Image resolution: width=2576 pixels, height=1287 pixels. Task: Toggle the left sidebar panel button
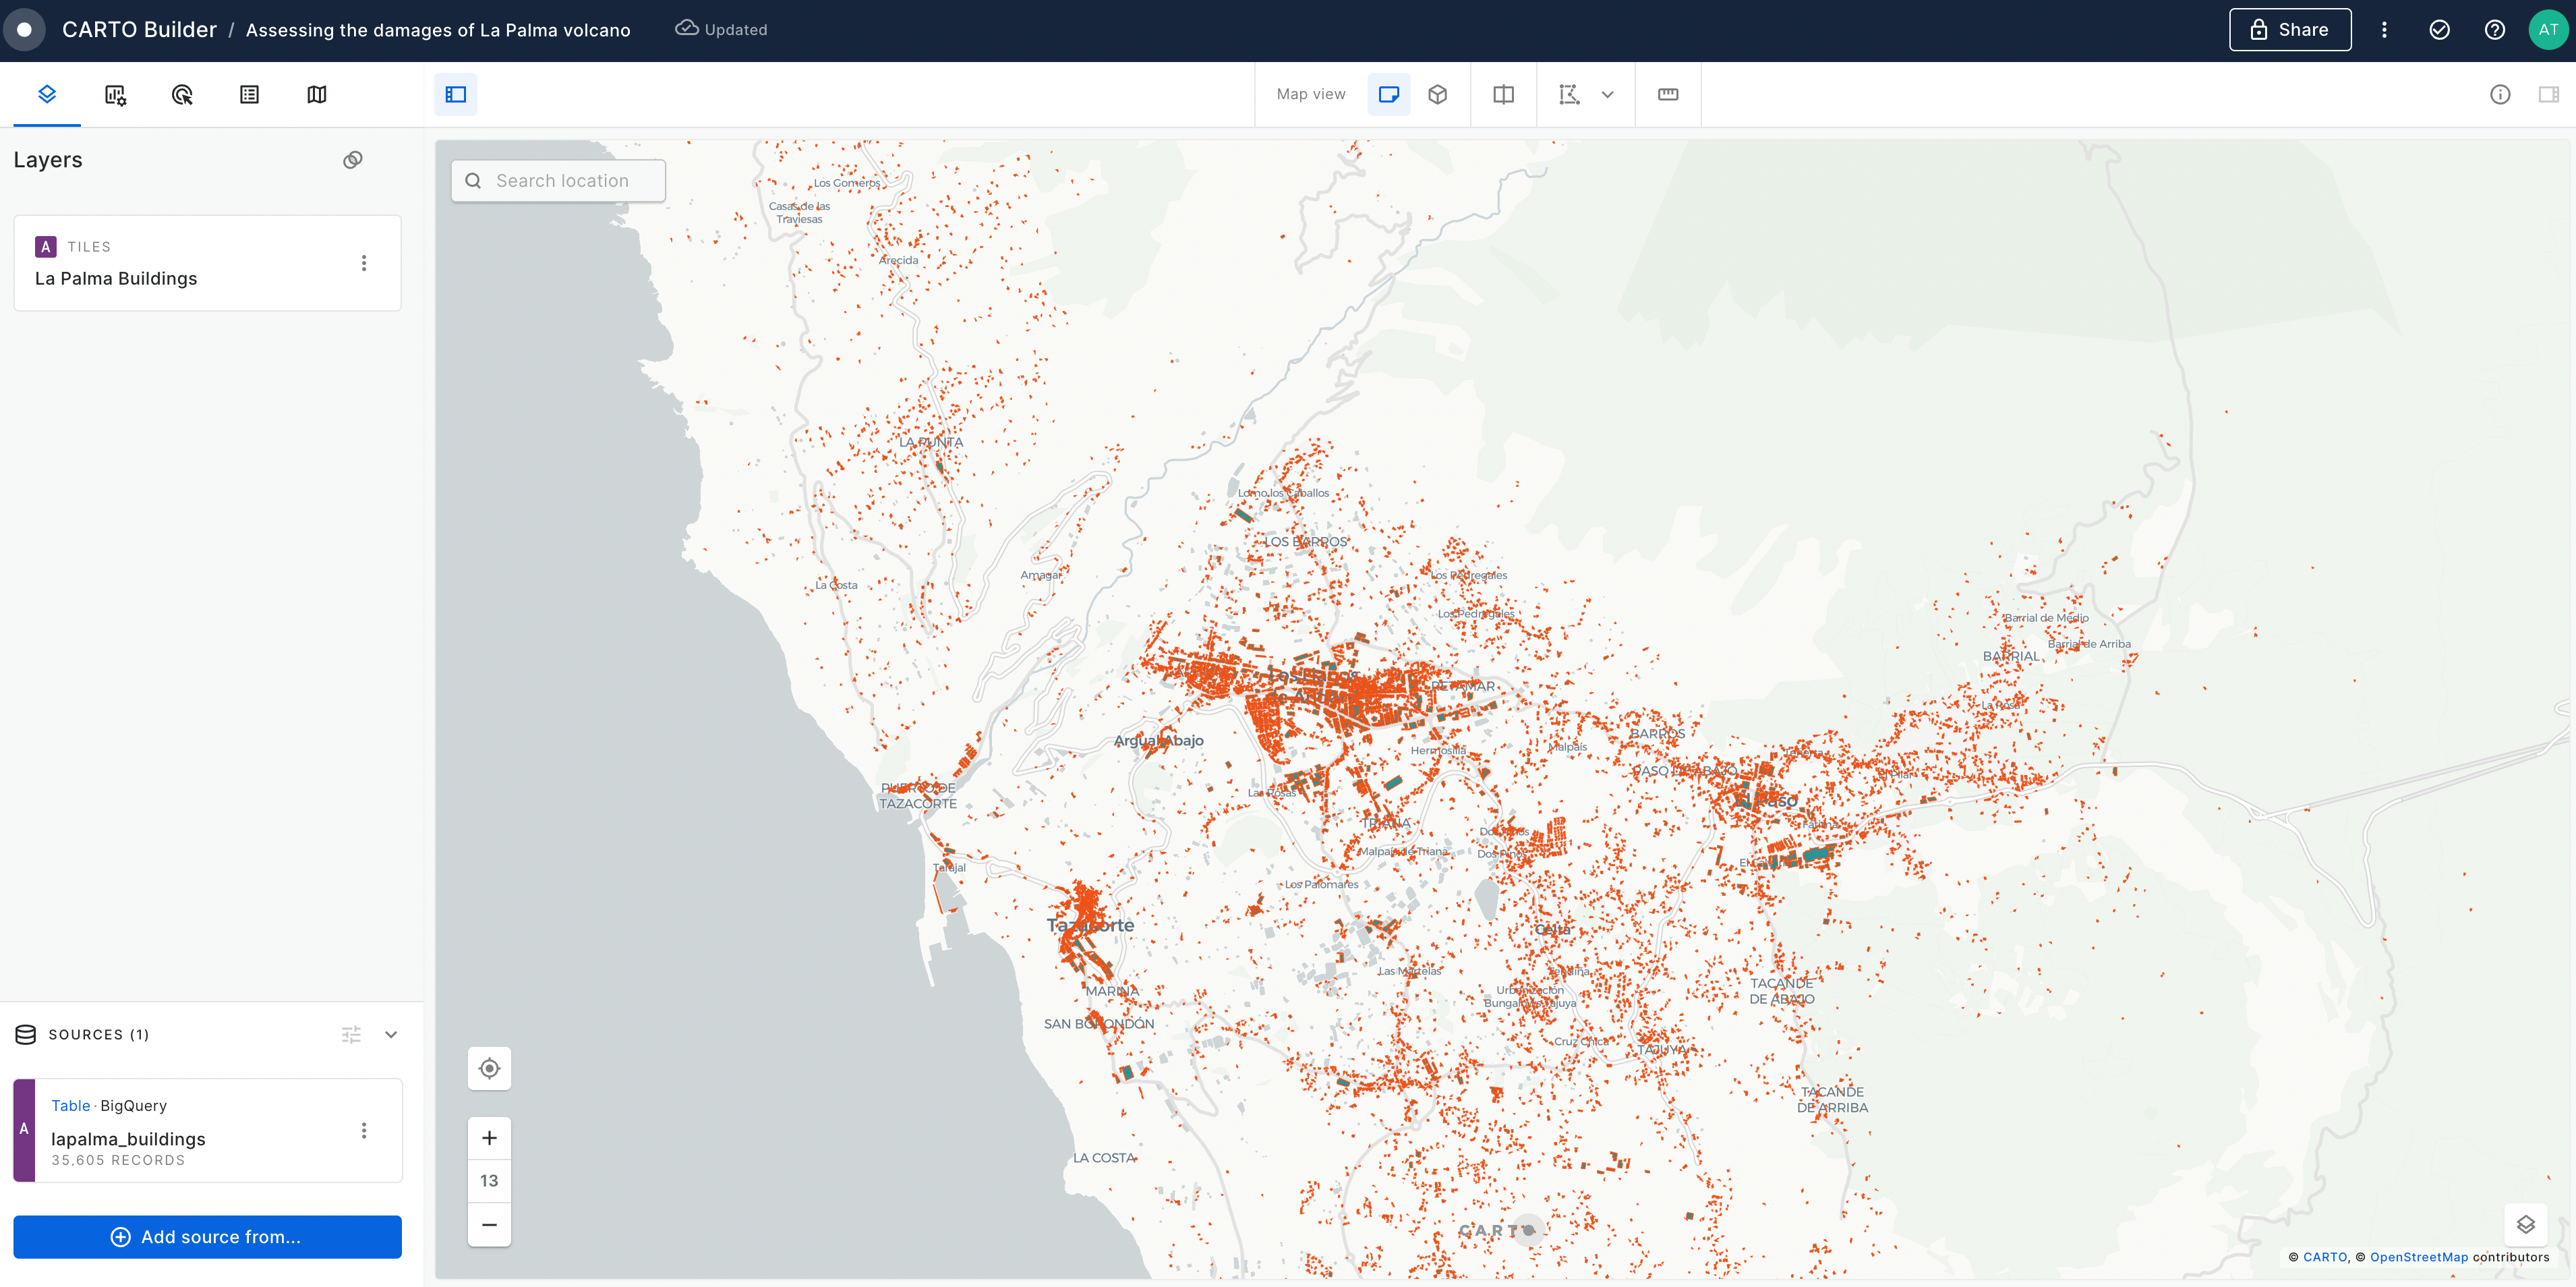click(456, 94)
